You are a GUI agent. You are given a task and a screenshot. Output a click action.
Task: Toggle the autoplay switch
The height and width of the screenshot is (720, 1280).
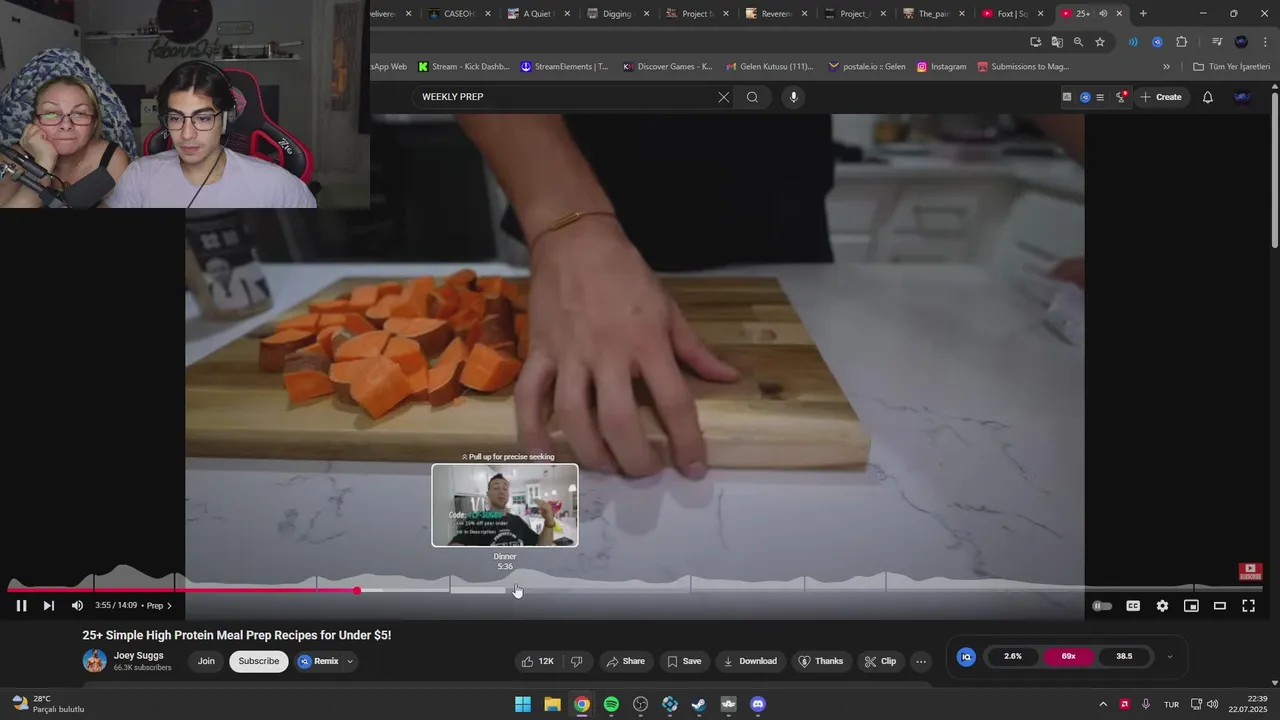[x=1102, y=606]
